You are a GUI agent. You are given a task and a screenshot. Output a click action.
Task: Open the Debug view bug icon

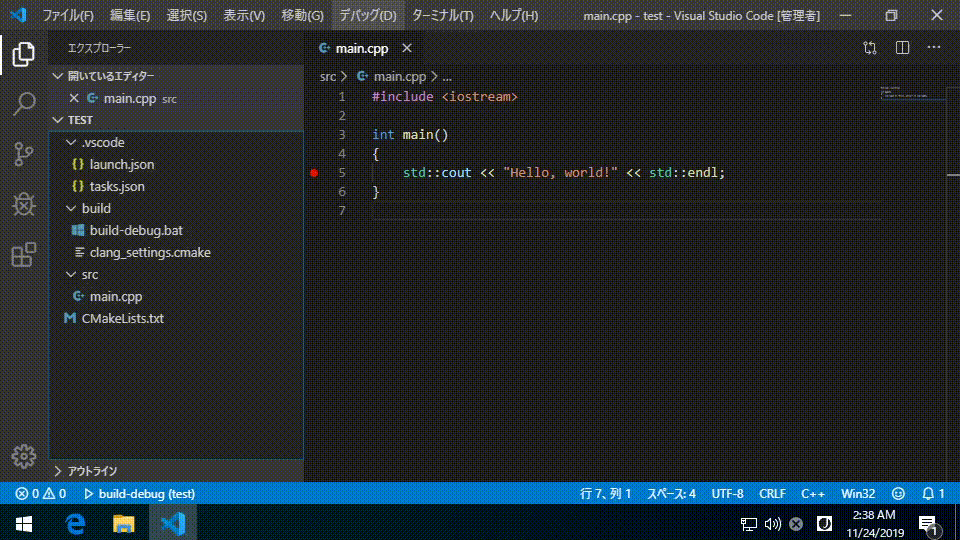pos(24,204)
